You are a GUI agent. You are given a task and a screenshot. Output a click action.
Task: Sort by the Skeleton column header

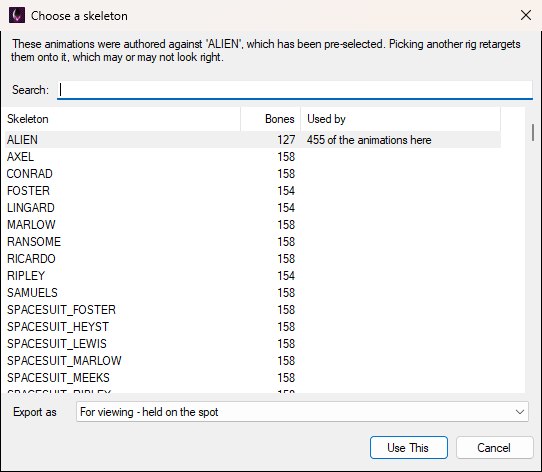coord(123,119)
